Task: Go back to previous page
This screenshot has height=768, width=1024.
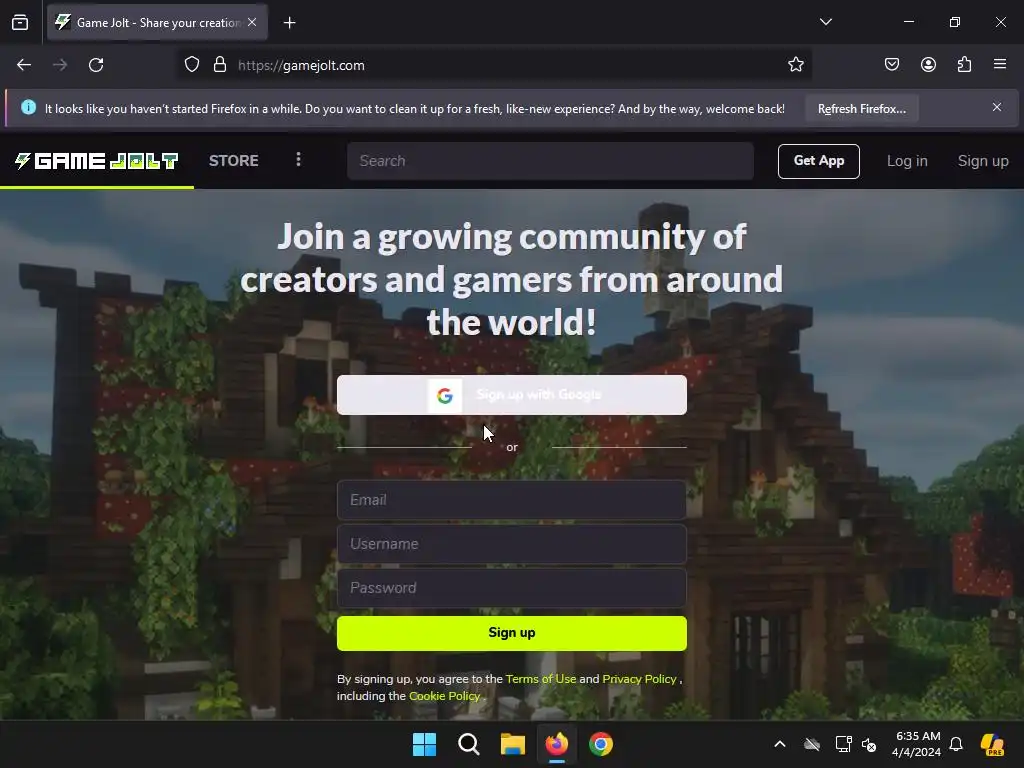Action: click(24, 65)
